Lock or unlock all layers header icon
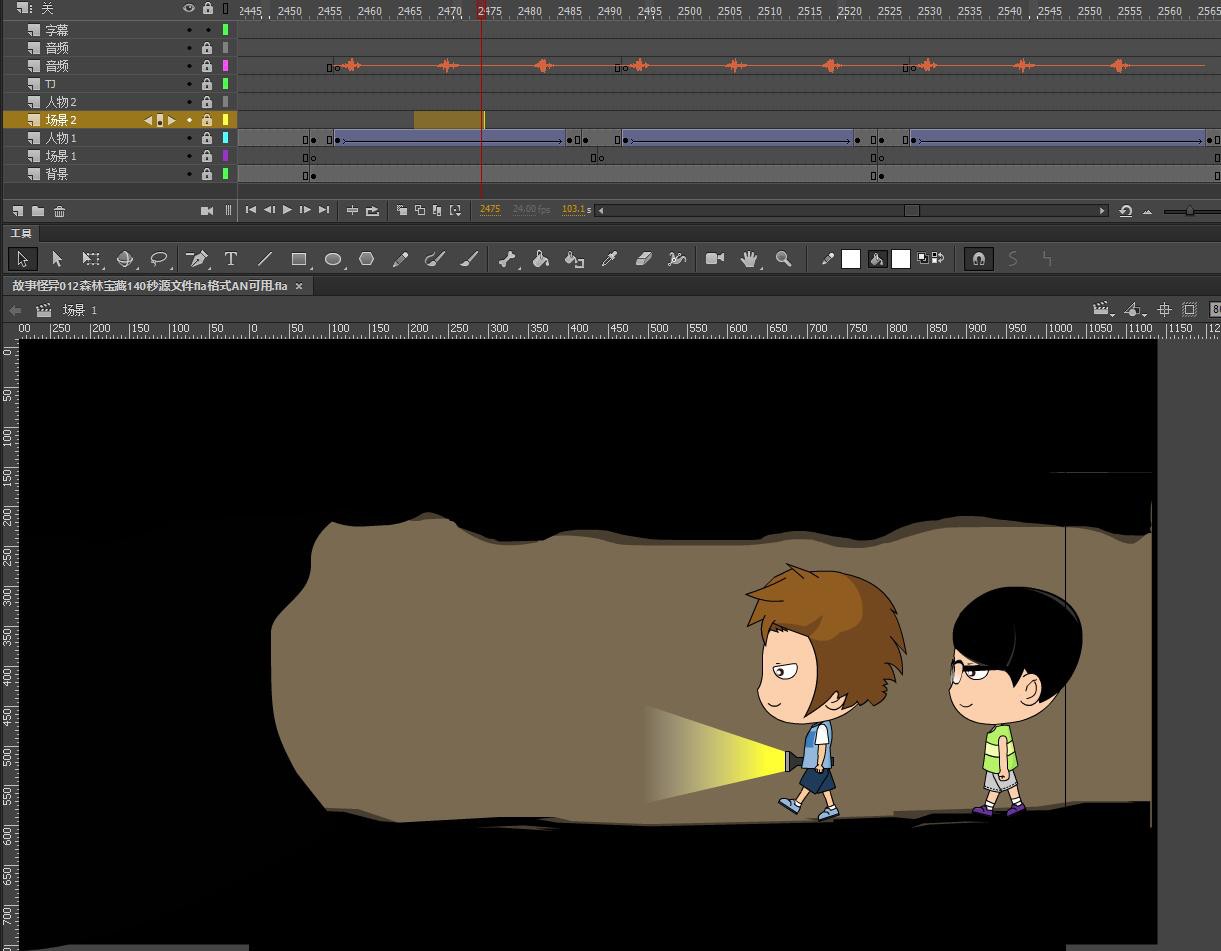Screen dimensions: 1221x951 [x=207, y=8]
